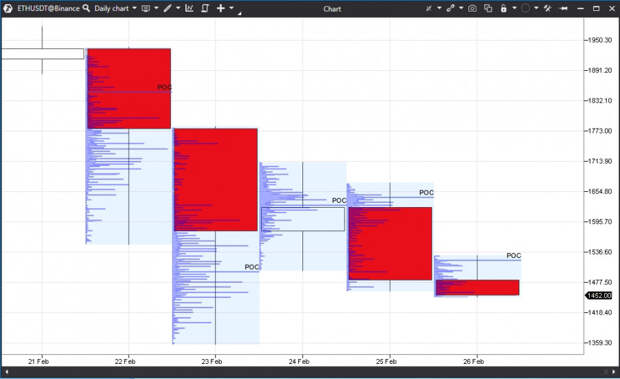This screenshot has width=620, height=379.
Task: Click the duplicate chart windows icon
Action: tap(488, 8)
